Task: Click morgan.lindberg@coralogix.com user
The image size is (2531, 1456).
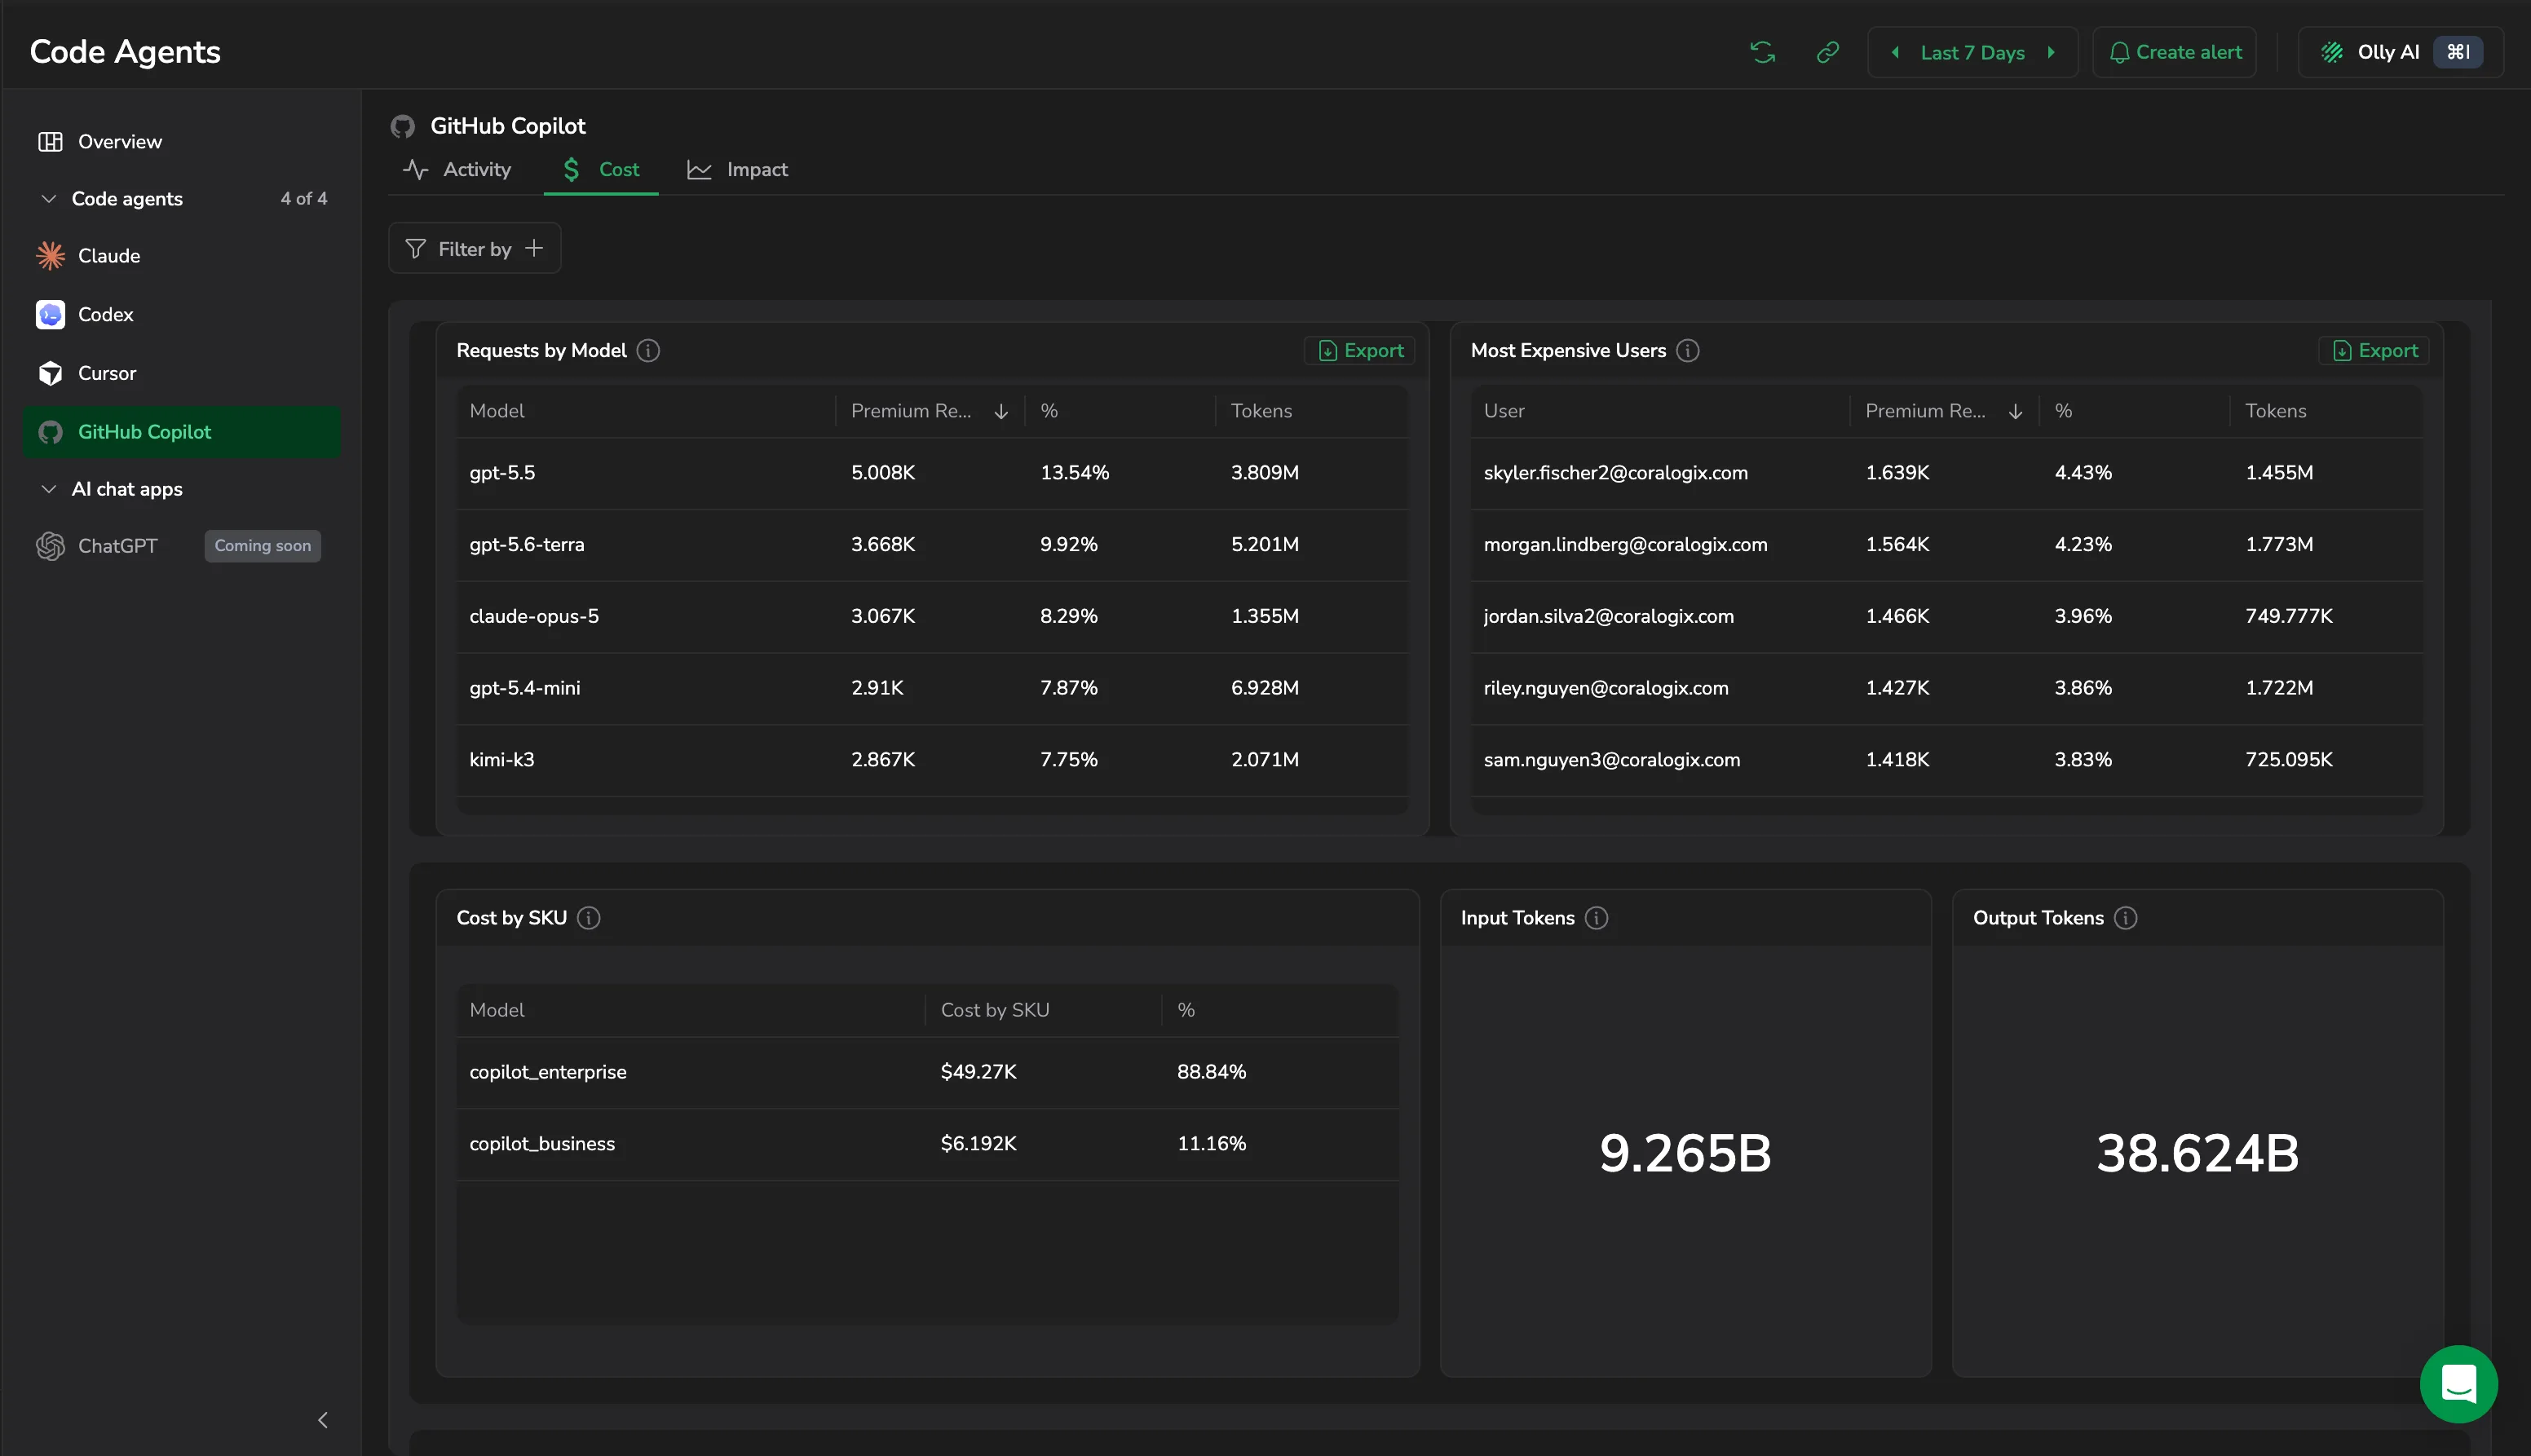Action: tap(1625, 545)
